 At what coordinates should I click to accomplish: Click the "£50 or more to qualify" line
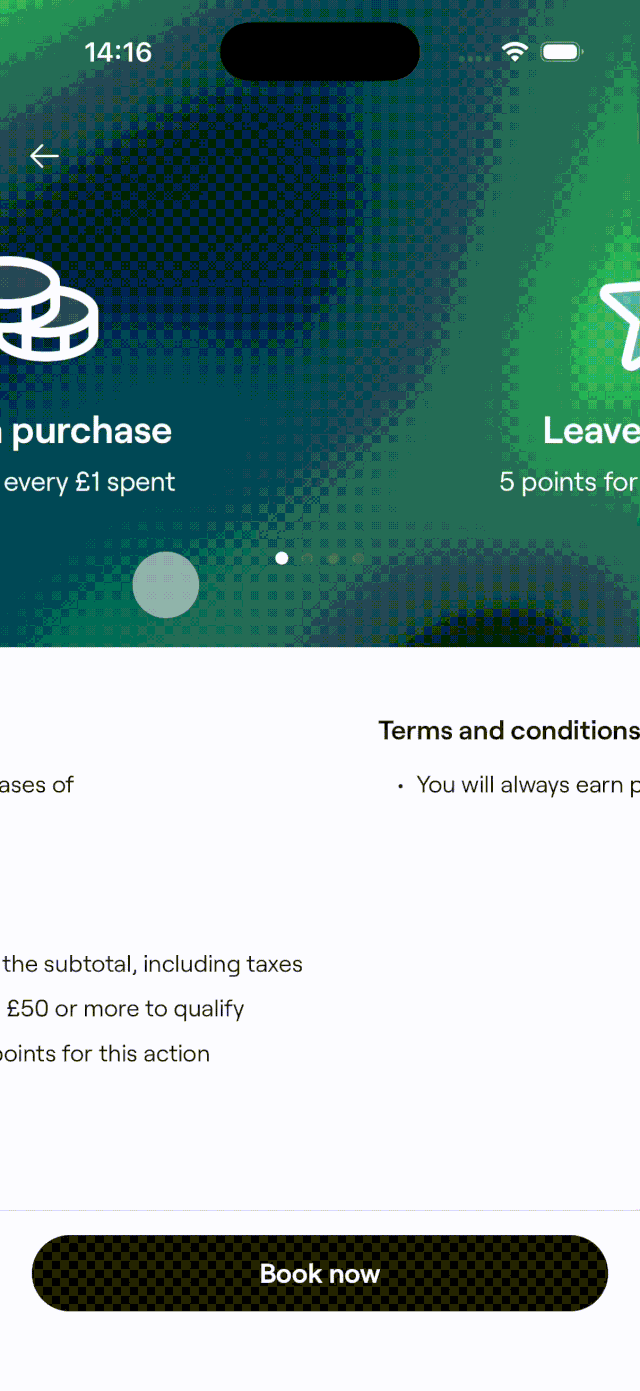pyautogui.click(x=125, y=1009)
